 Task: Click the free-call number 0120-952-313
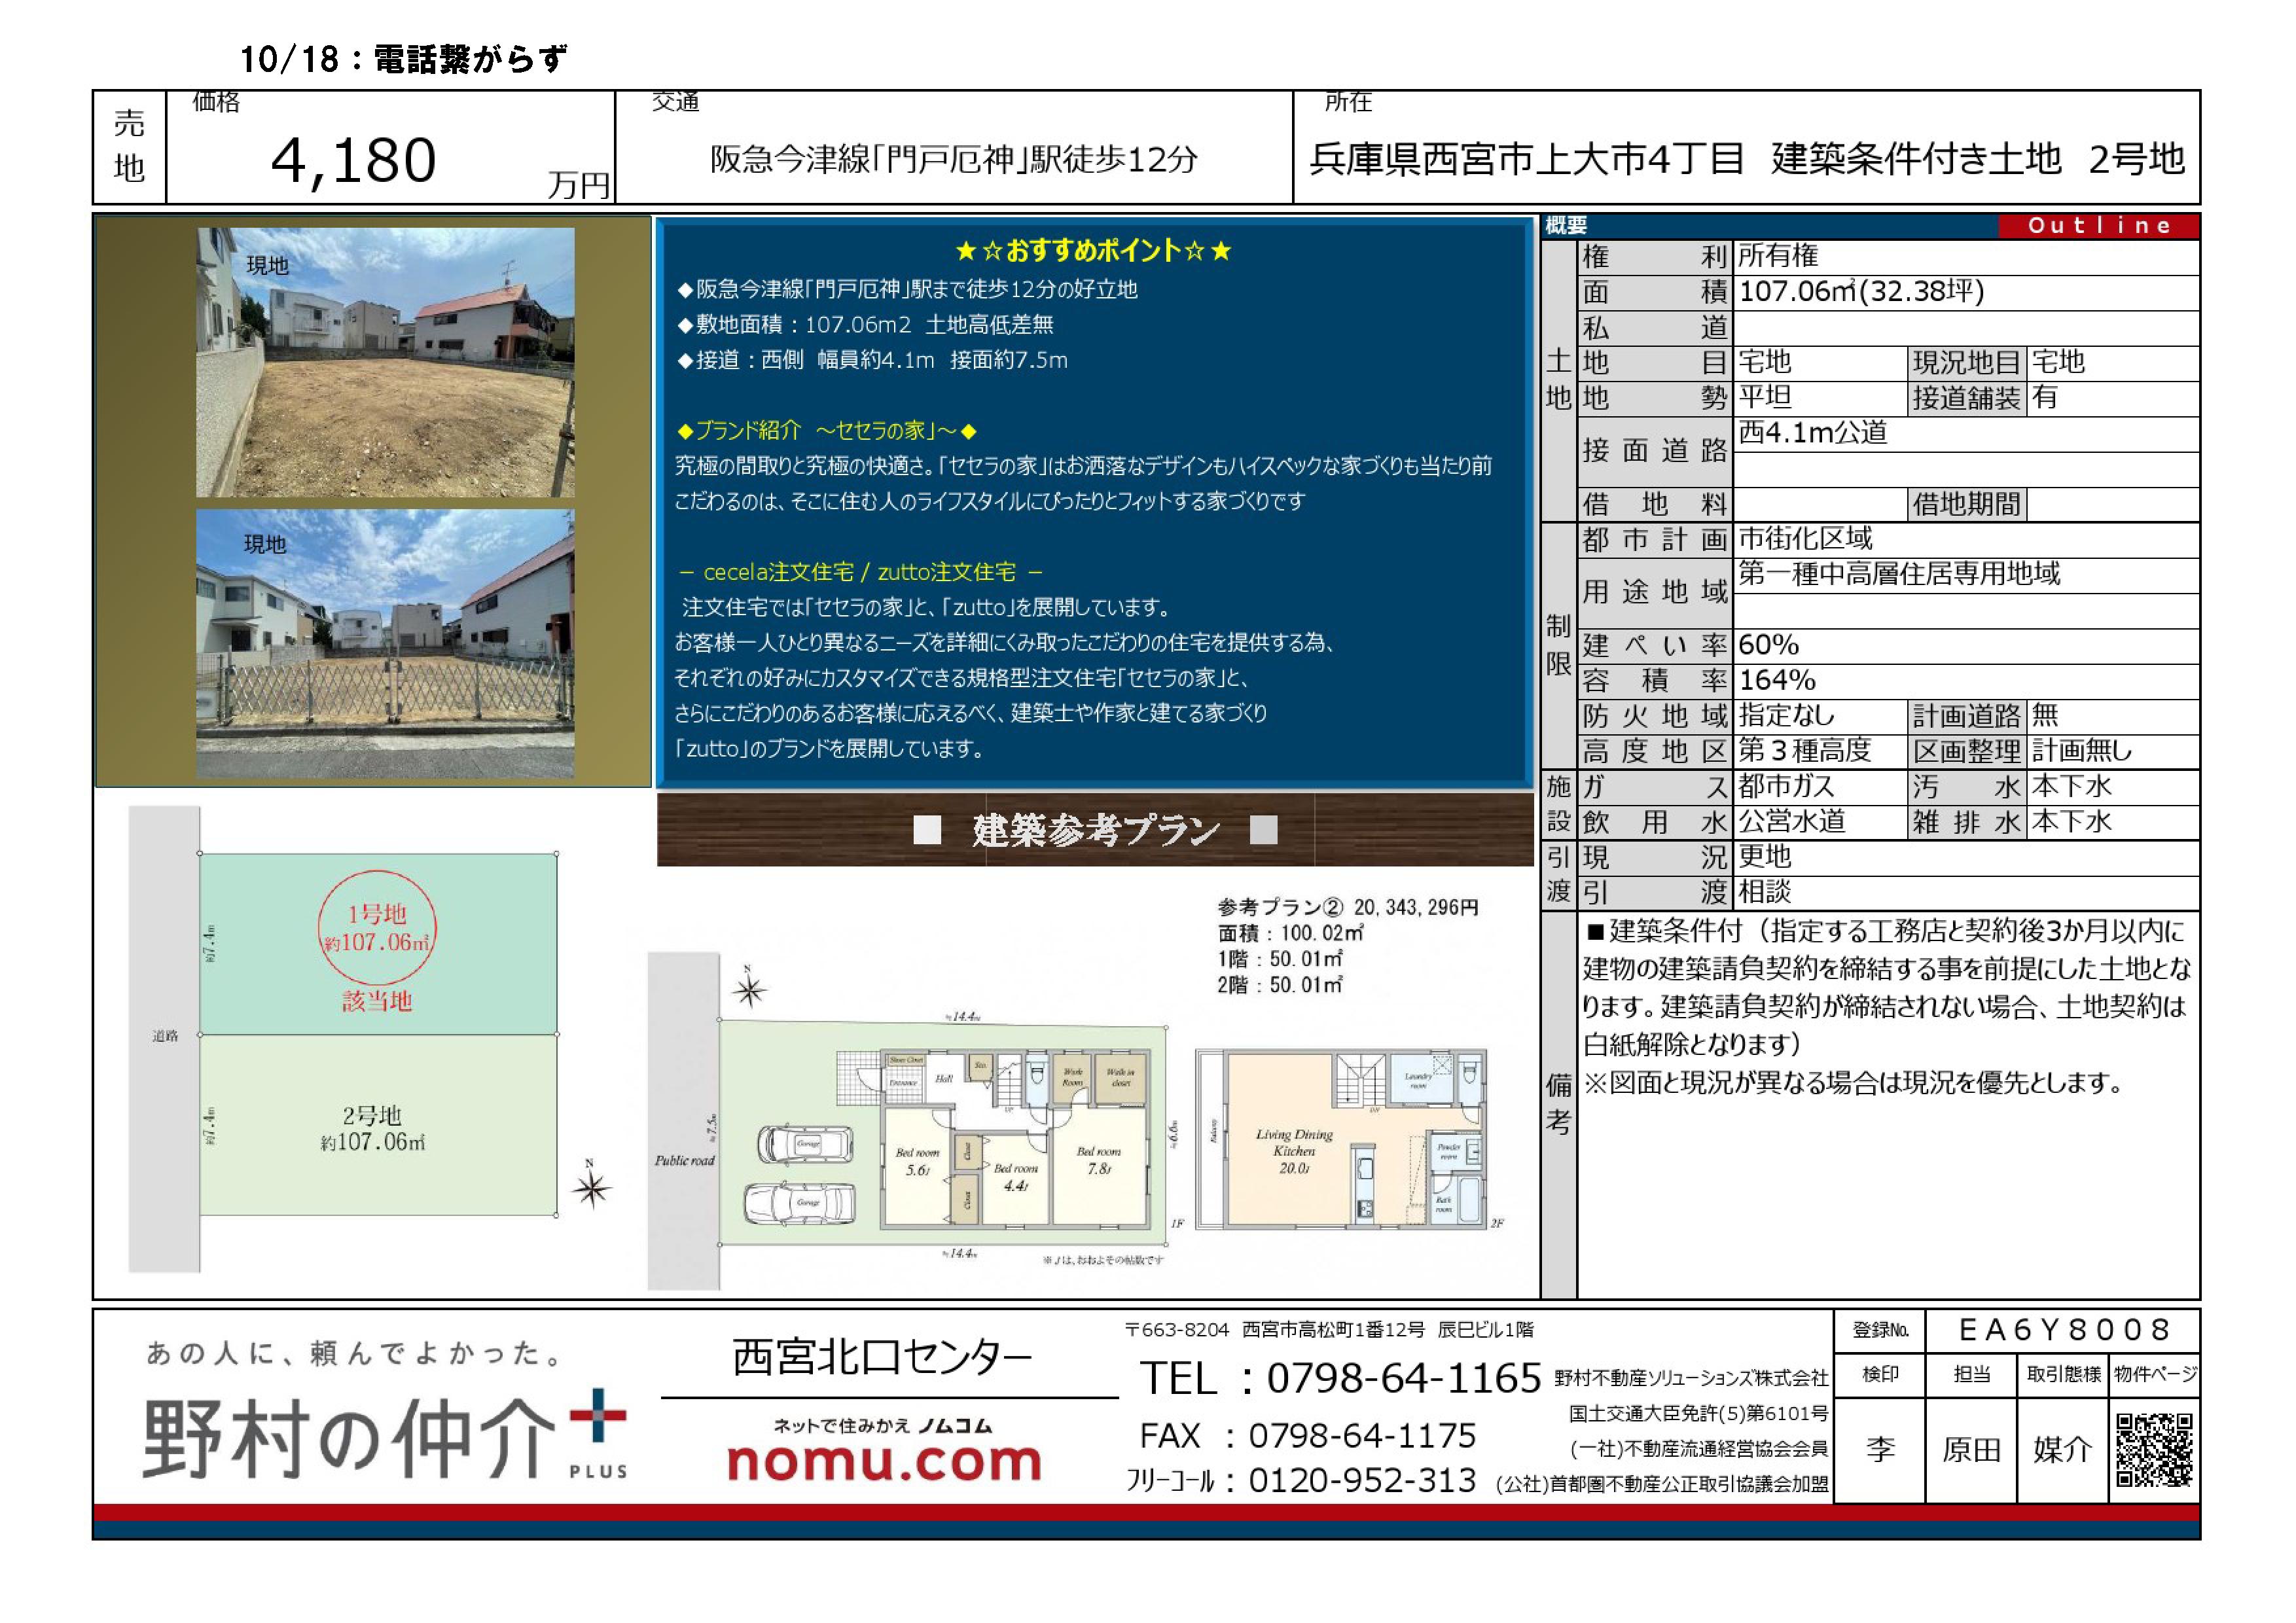(x=1362, y=1481)
